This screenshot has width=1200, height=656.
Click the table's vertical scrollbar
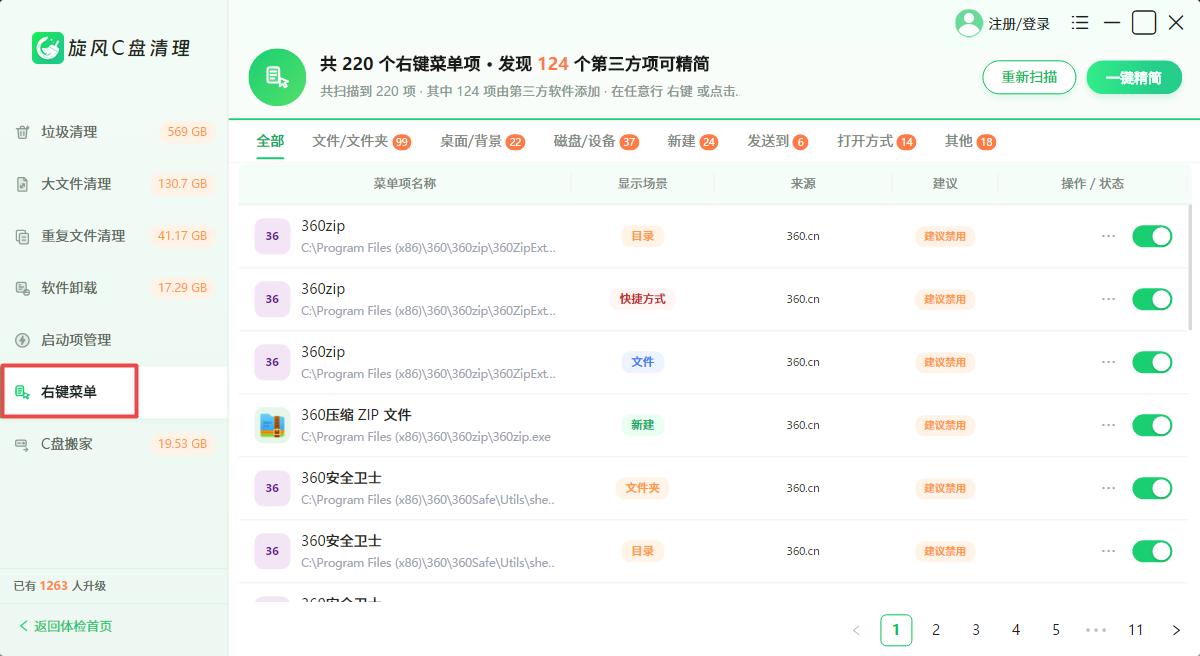click(1189, 266)
